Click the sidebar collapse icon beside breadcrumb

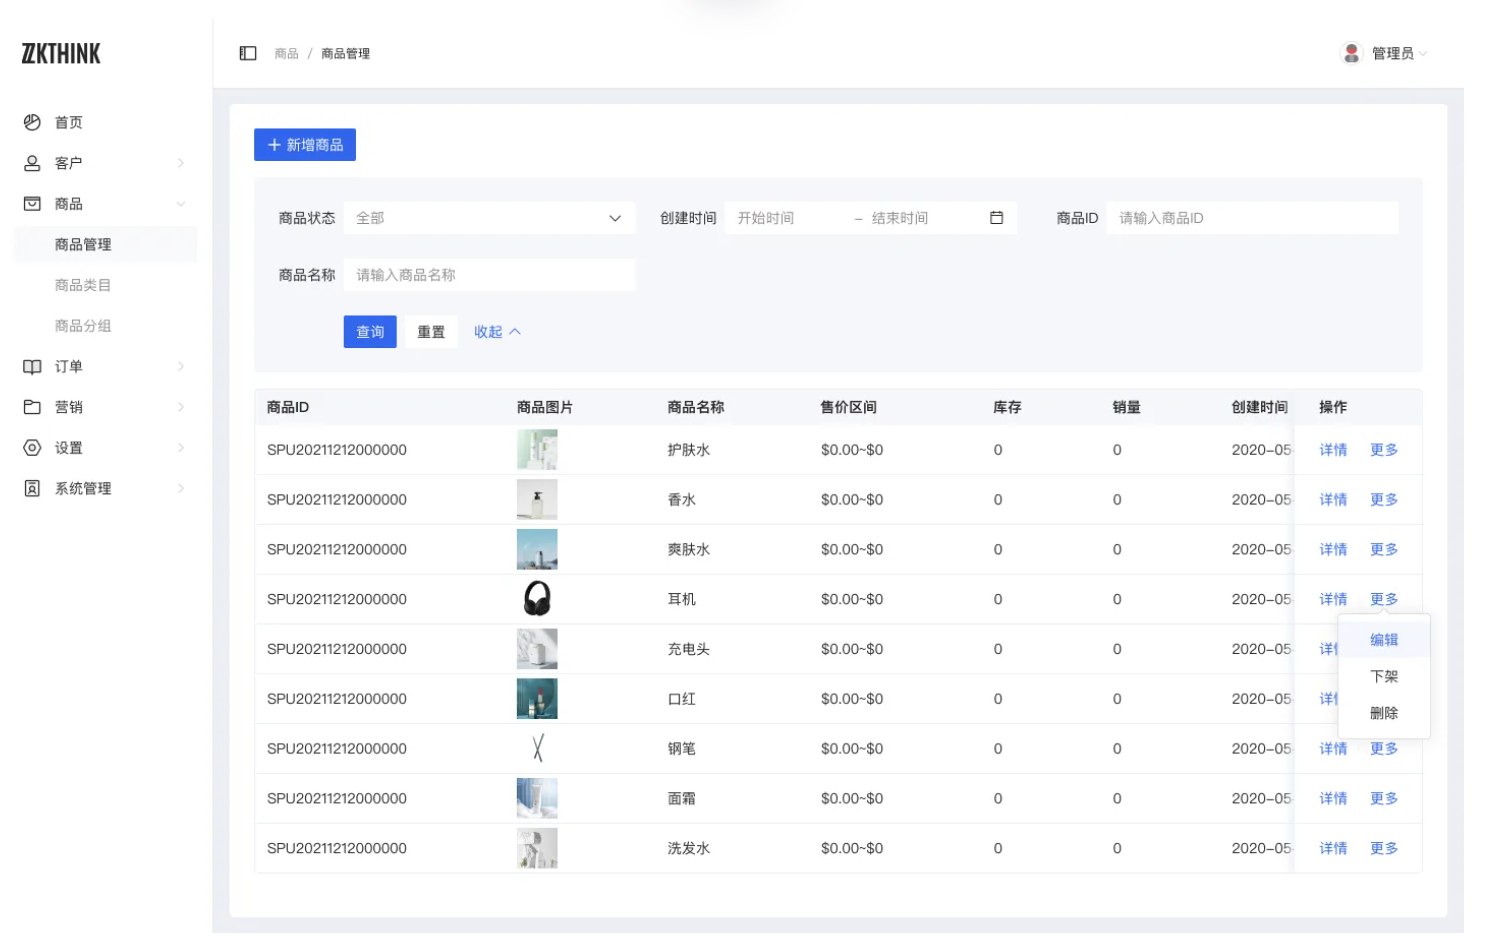coord(248,53)
